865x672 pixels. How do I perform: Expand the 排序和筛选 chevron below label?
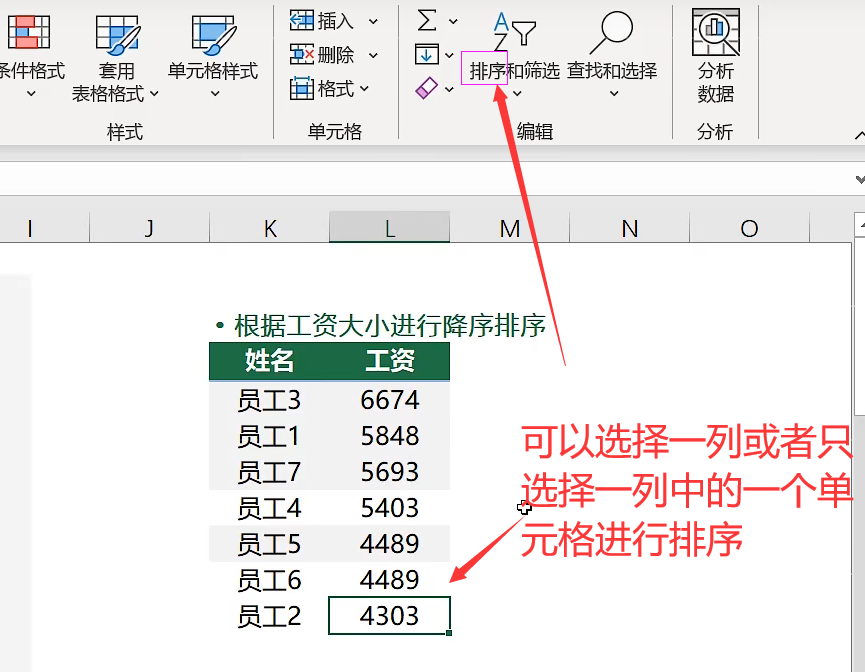(517, 94)
